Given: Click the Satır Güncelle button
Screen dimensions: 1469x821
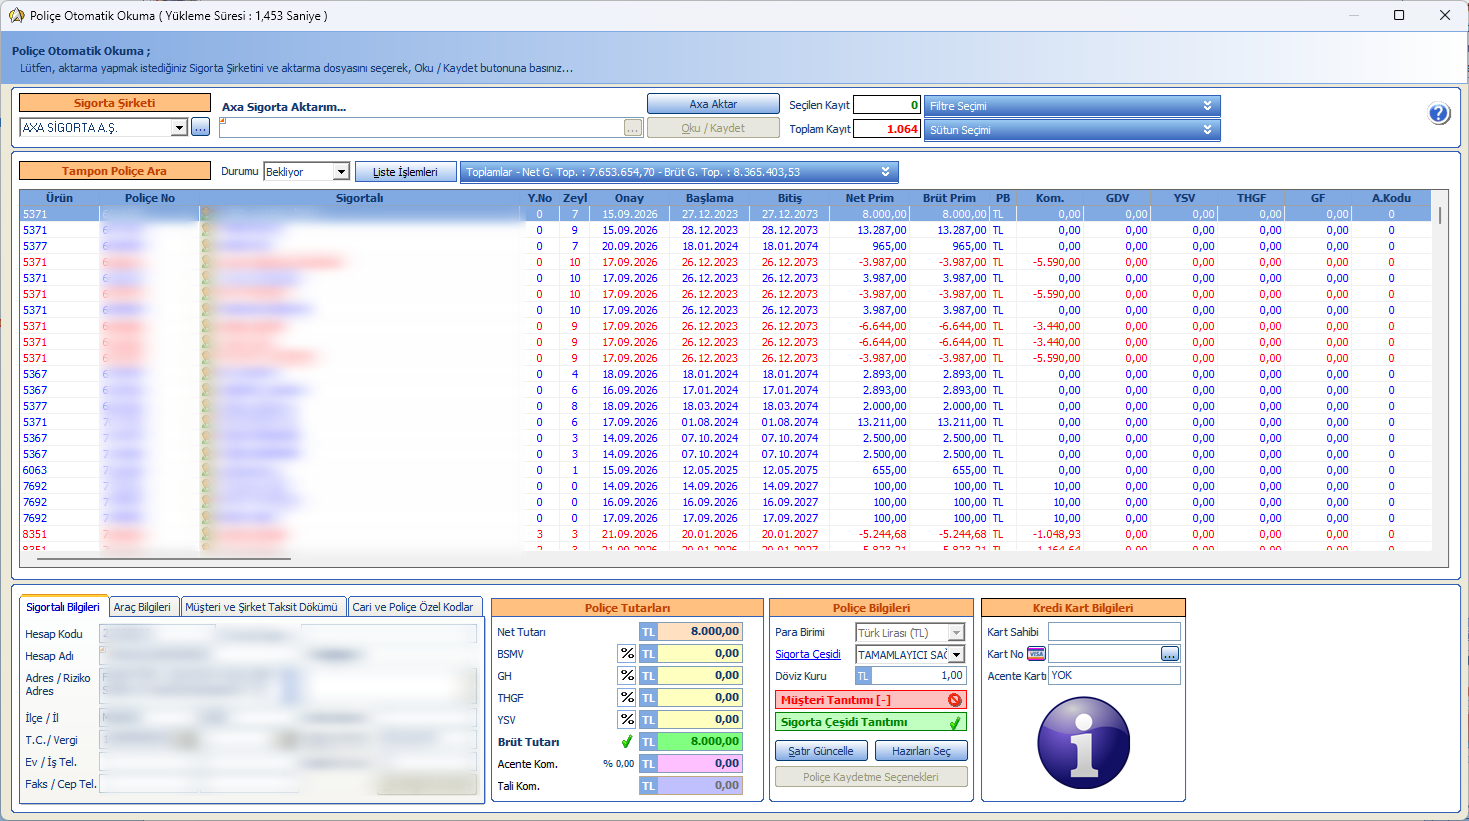Looking at the screenshot, I should [821, 751].
